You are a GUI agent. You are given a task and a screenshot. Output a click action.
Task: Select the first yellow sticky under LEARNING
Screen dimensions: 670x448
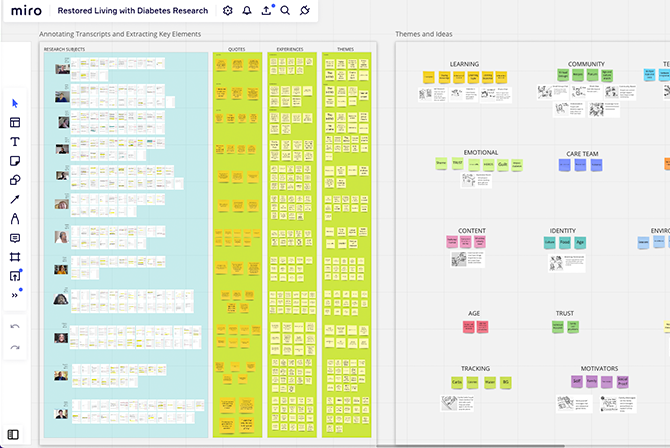click(x=429, y=77)
